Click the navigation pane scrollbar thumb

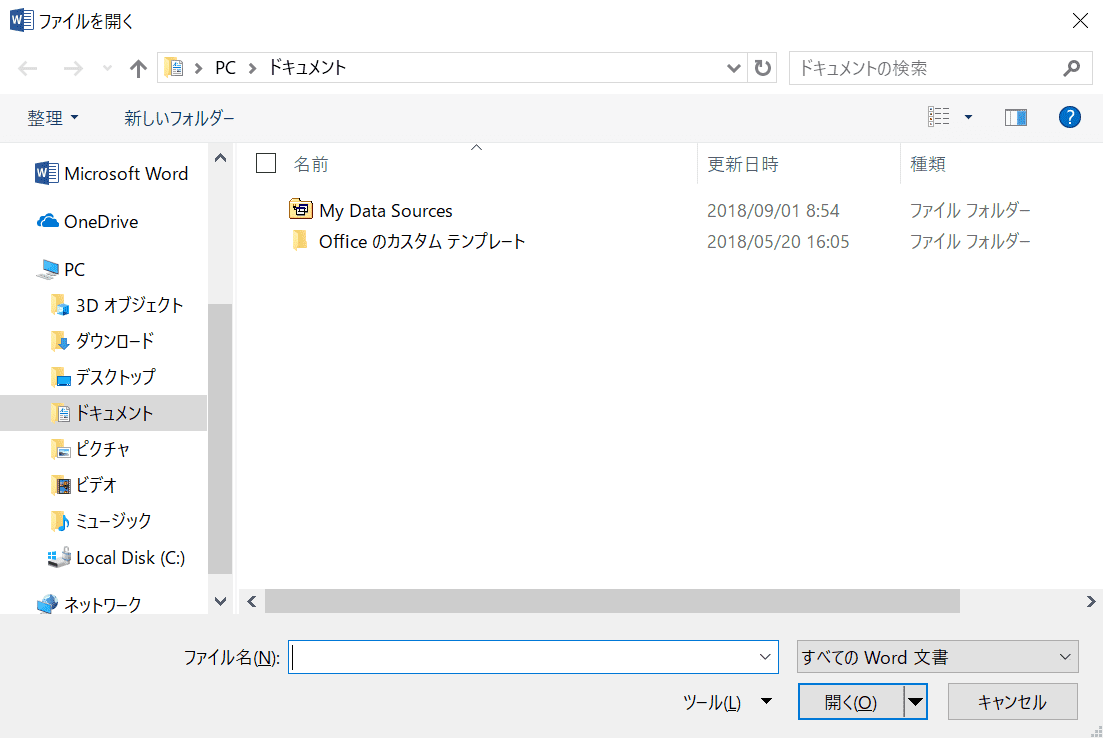220,439
